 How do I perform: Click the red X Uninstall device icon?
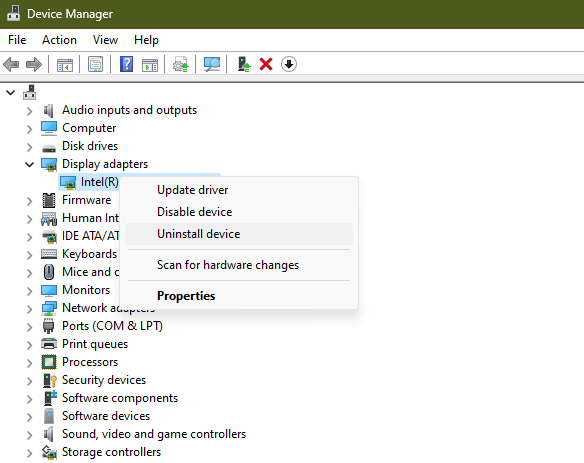[266, 64]
